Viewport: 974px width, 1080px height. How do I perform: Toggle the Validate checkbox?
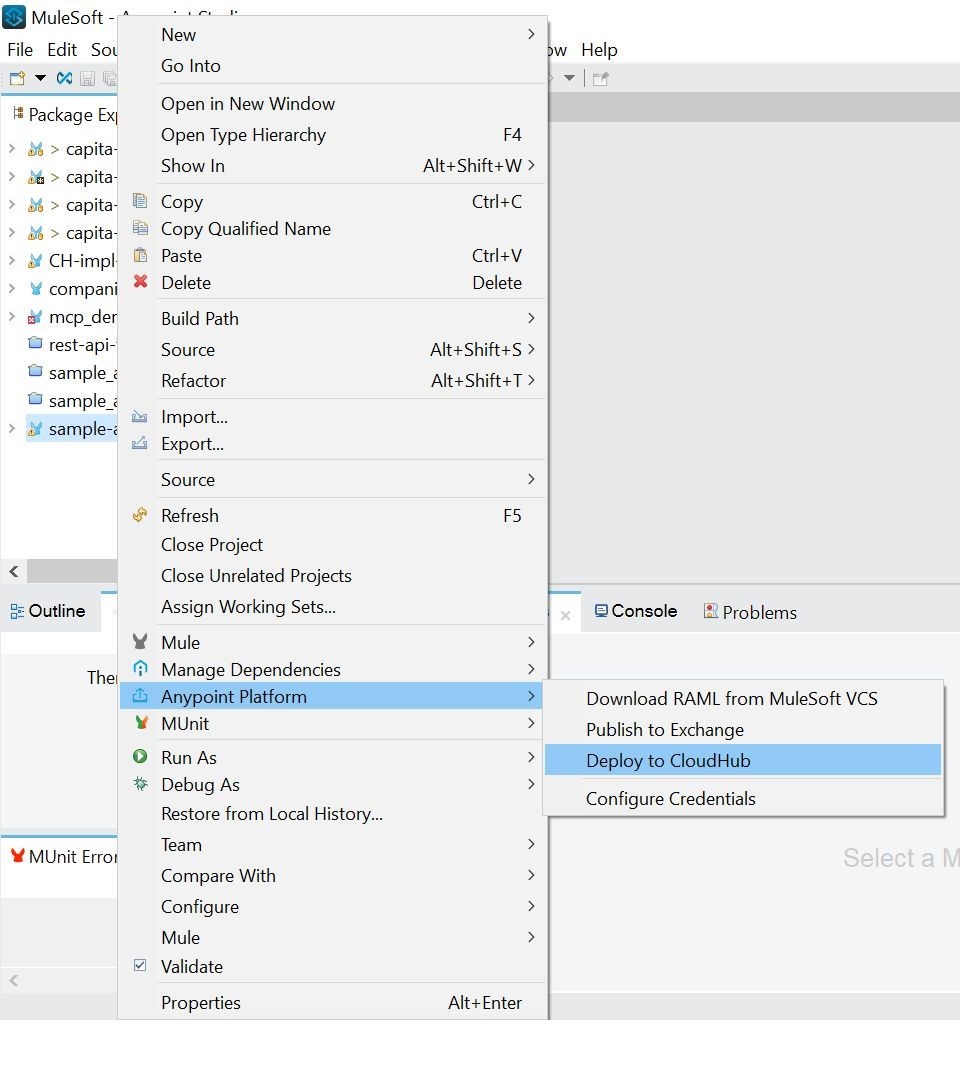click(x=140, y=965)
